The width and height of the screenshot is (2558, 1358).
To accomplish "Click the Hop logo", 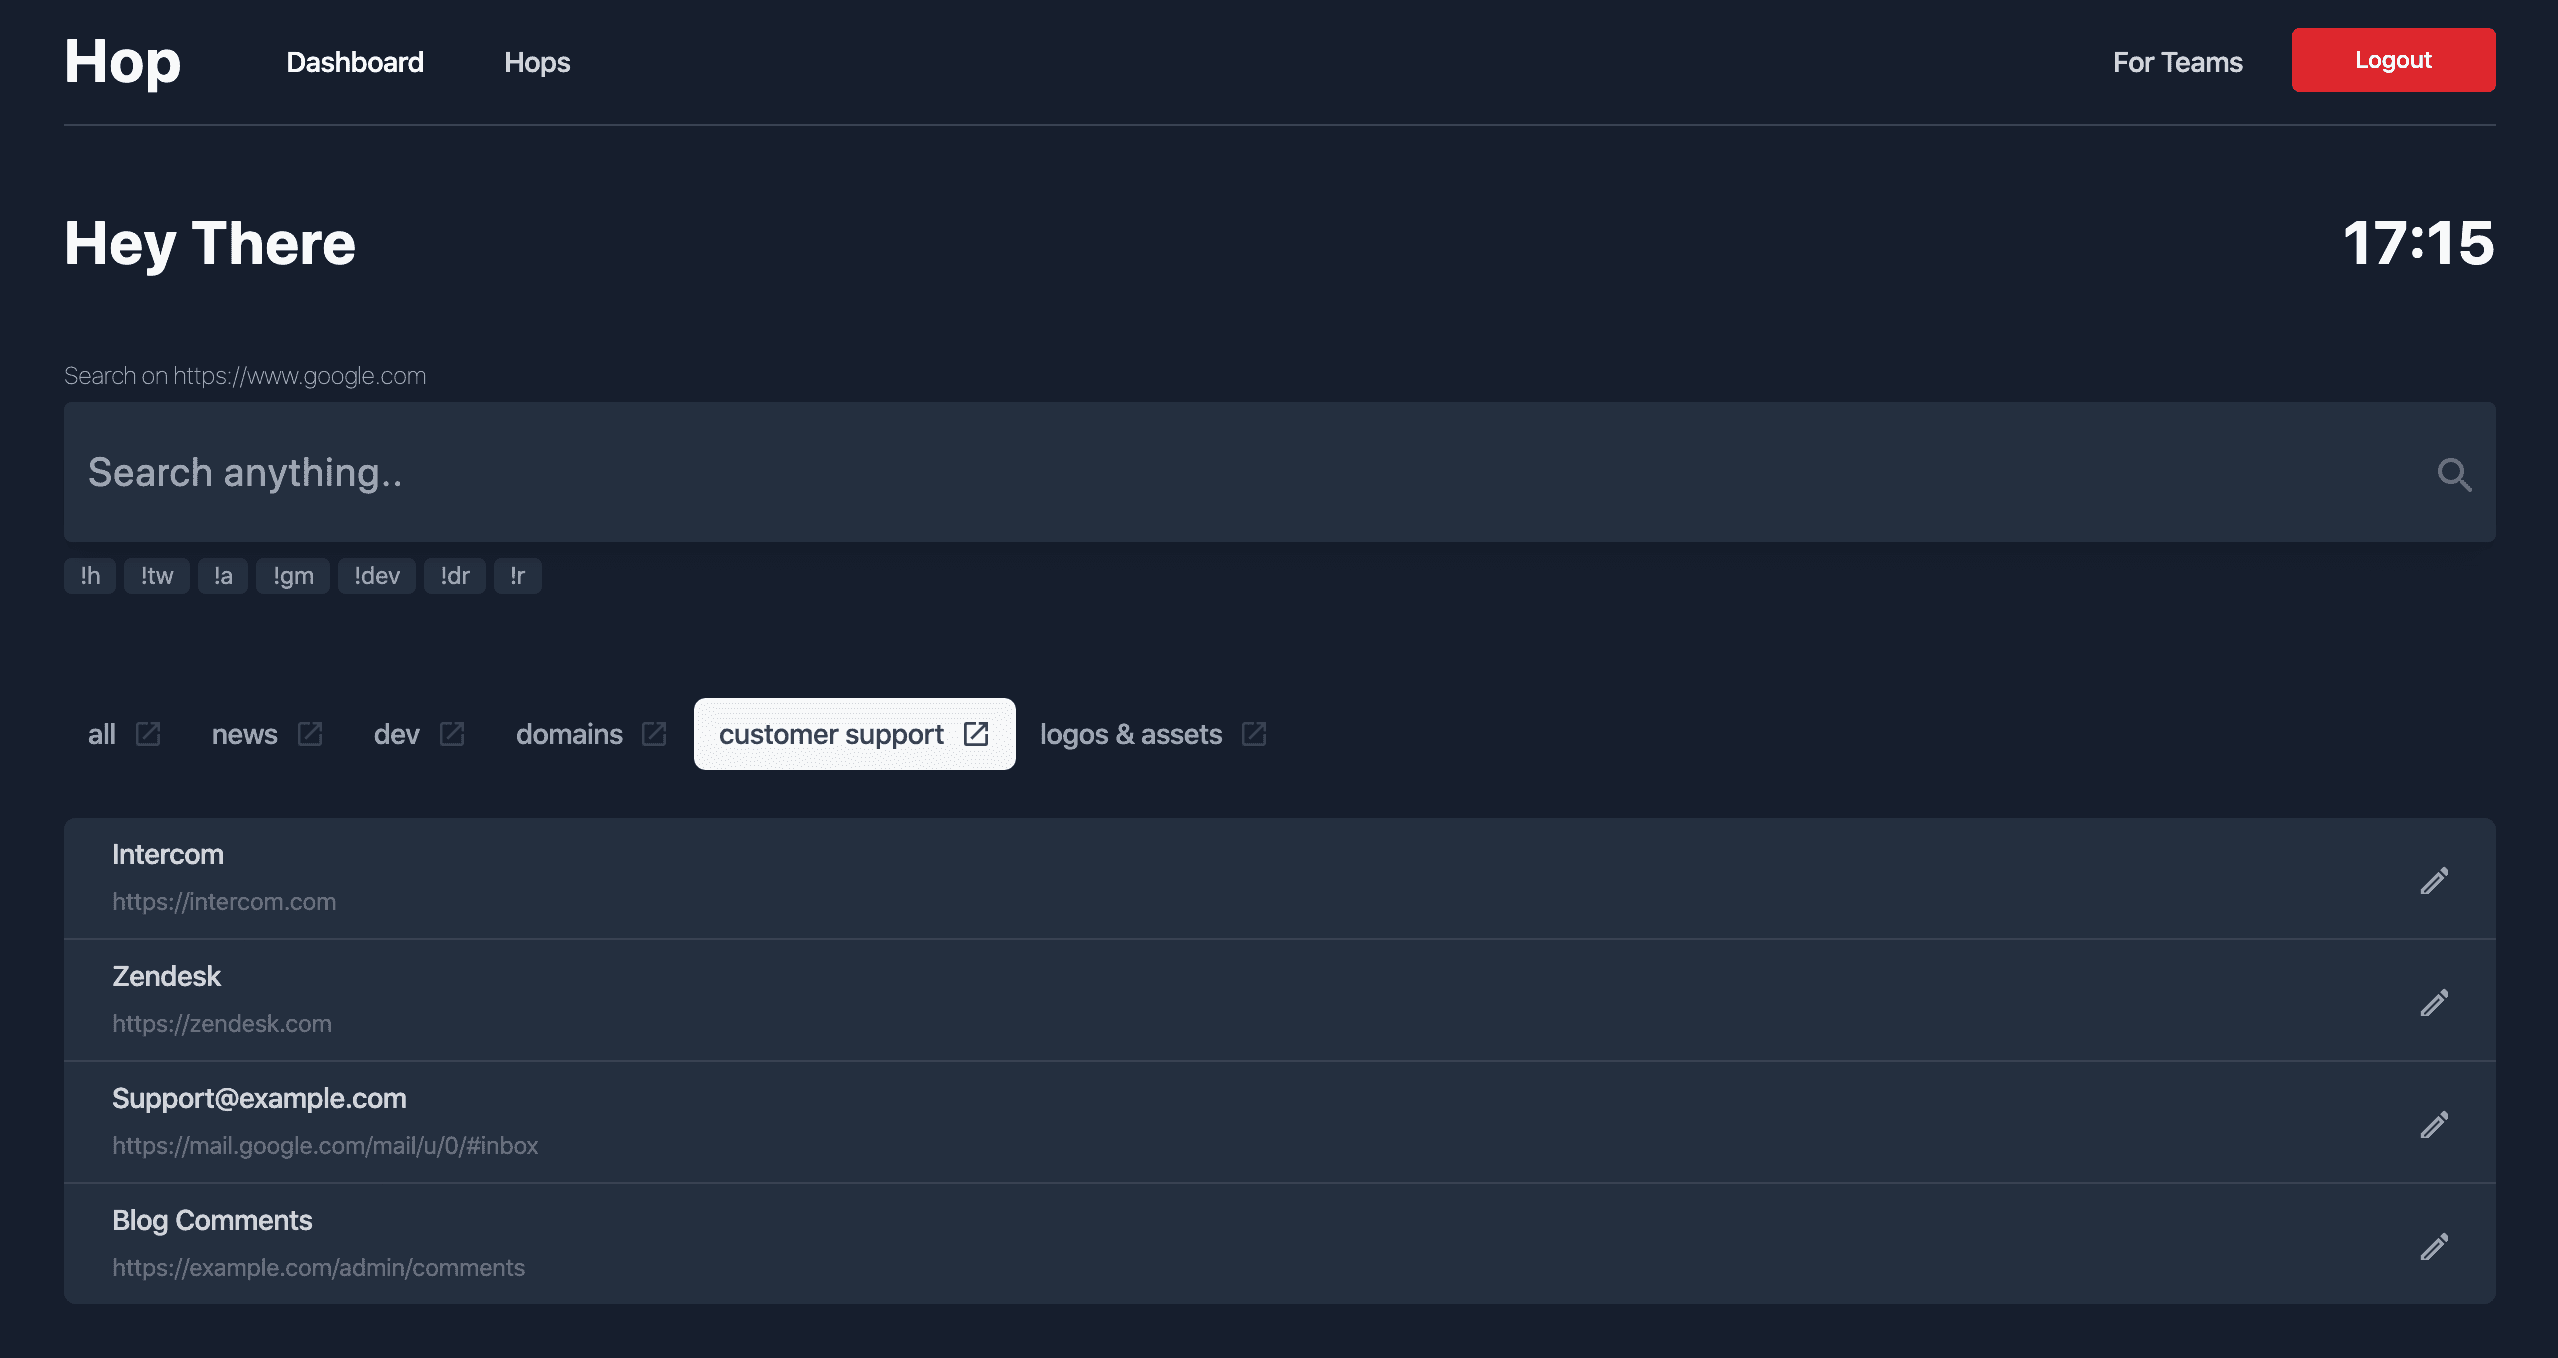I will coord(122,62).
